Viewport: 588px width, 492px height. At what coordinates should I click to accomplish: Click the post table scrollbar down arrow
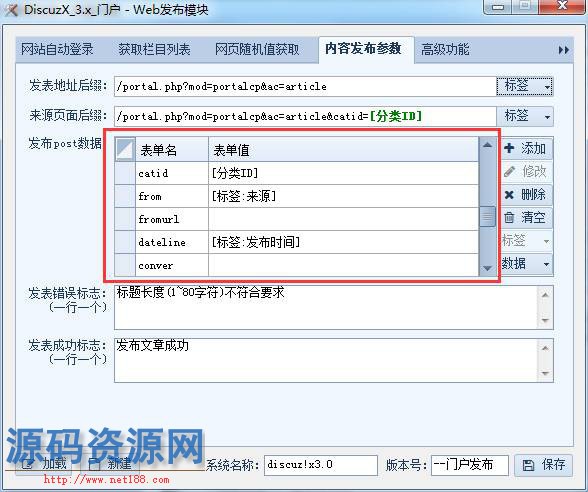click(x=487, y=268)
